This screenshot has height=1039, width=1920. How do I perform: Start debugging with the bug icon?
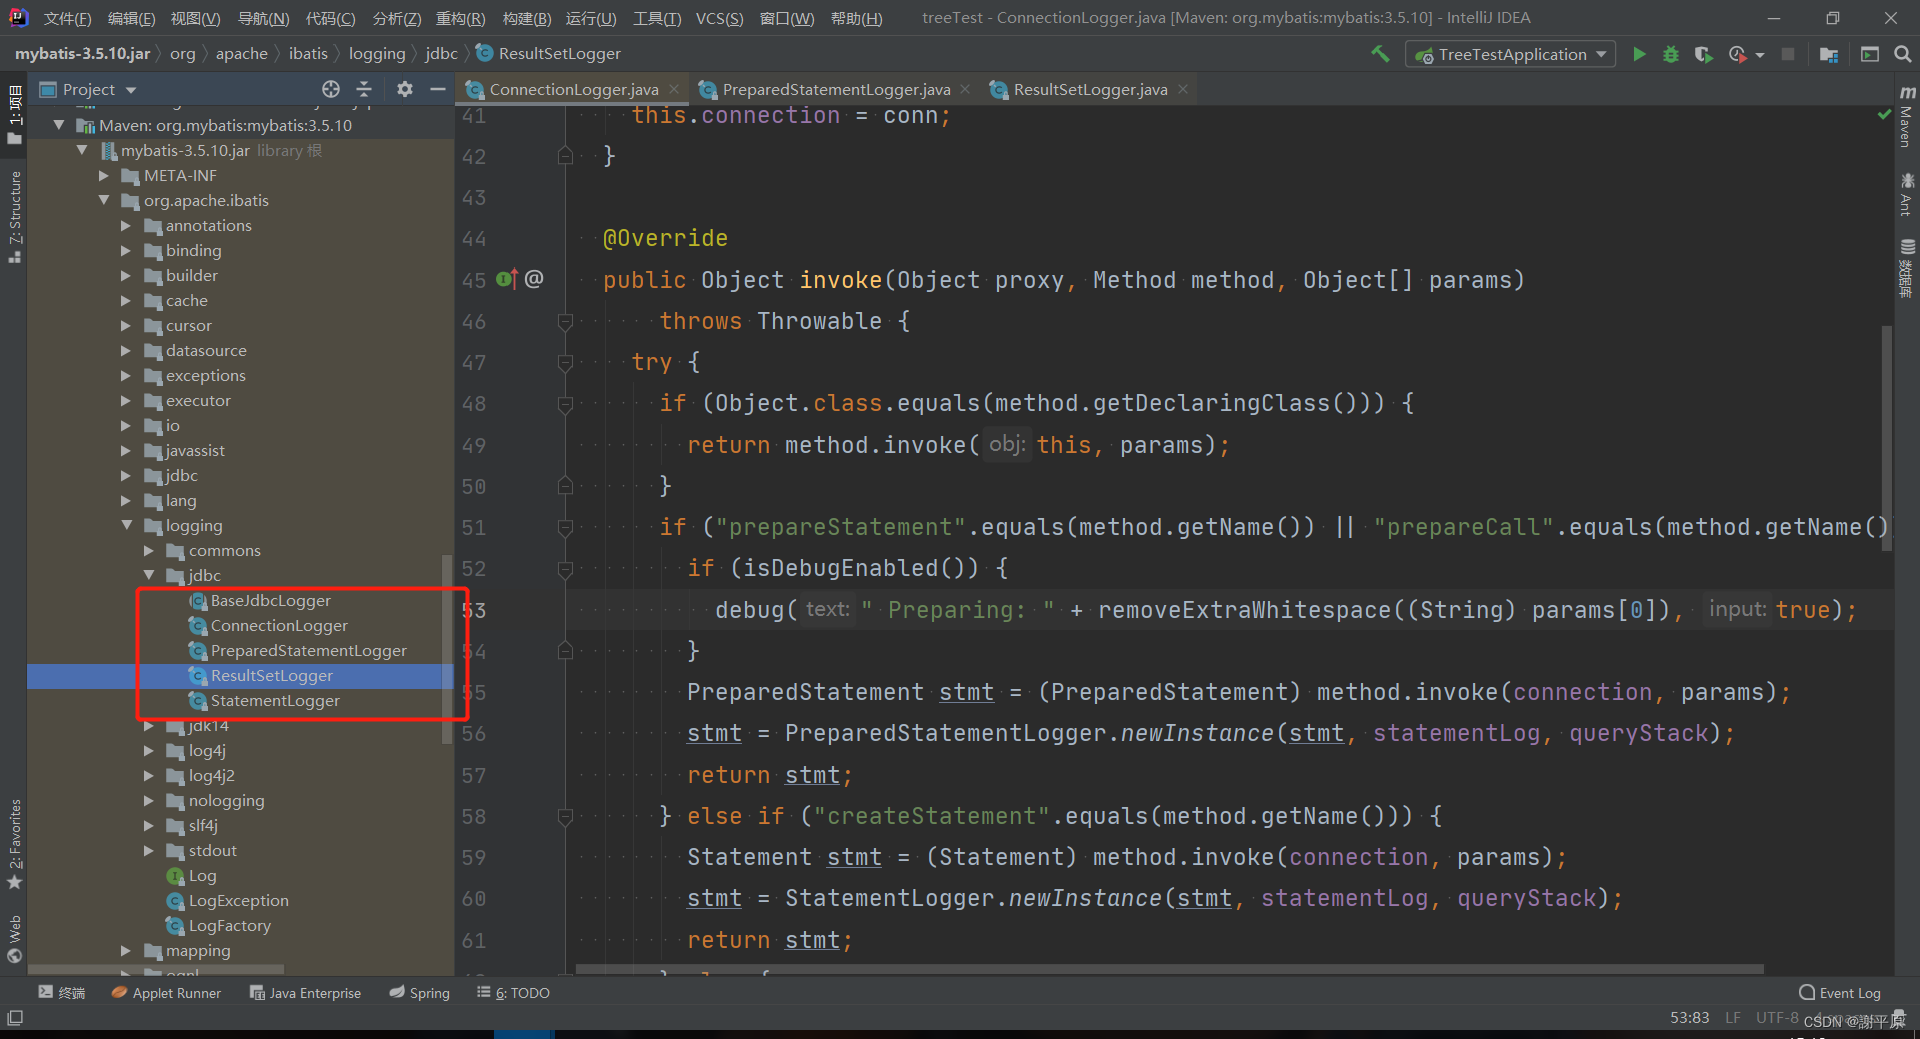point(1671,54)
